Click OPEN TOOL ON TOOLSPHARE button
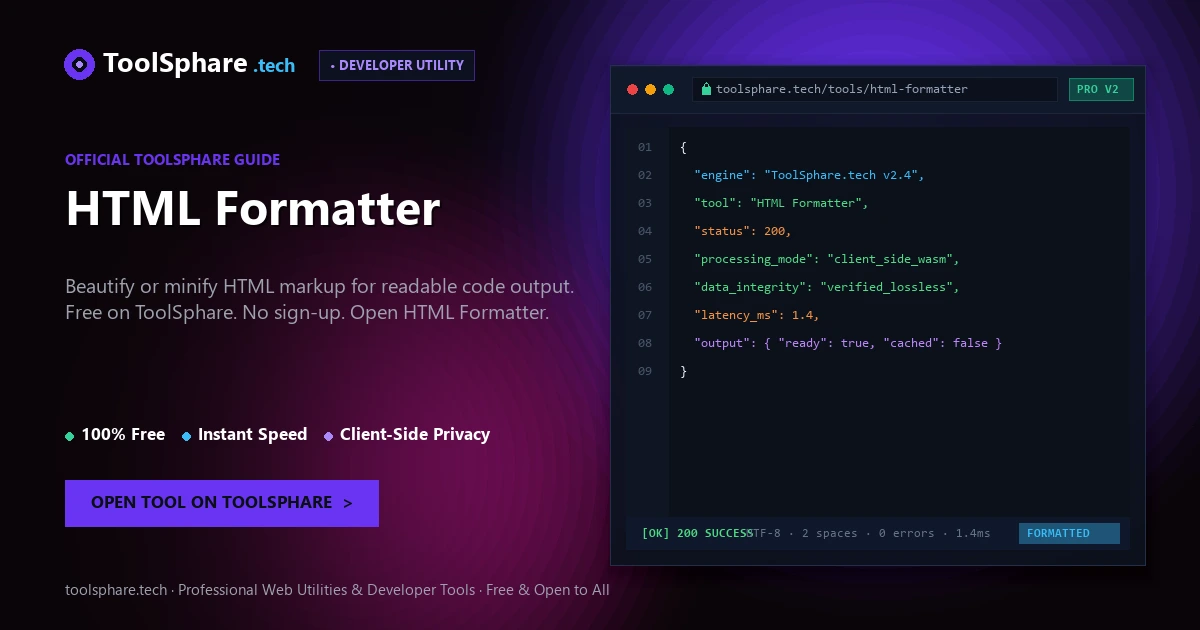1200x630 pixels. 222,503
